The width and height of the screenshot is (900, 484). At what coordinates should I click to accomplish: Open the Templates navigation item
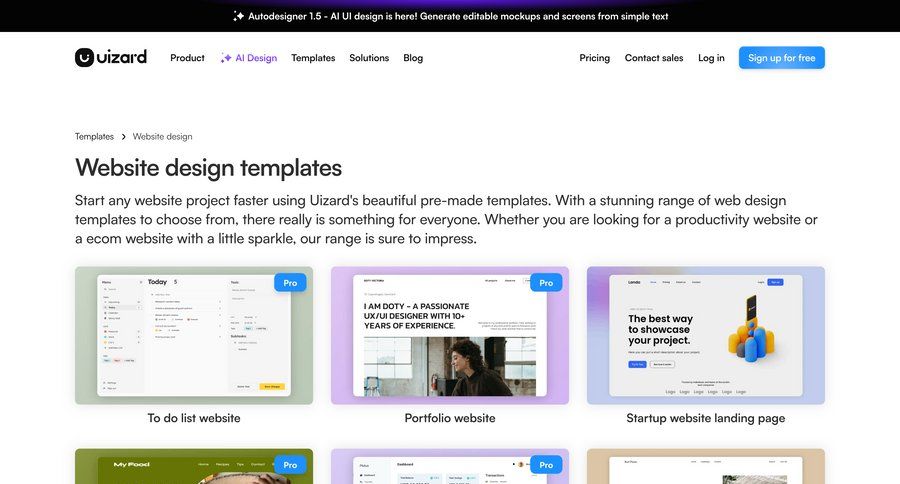pyautogui.click(x=313, y=58)
